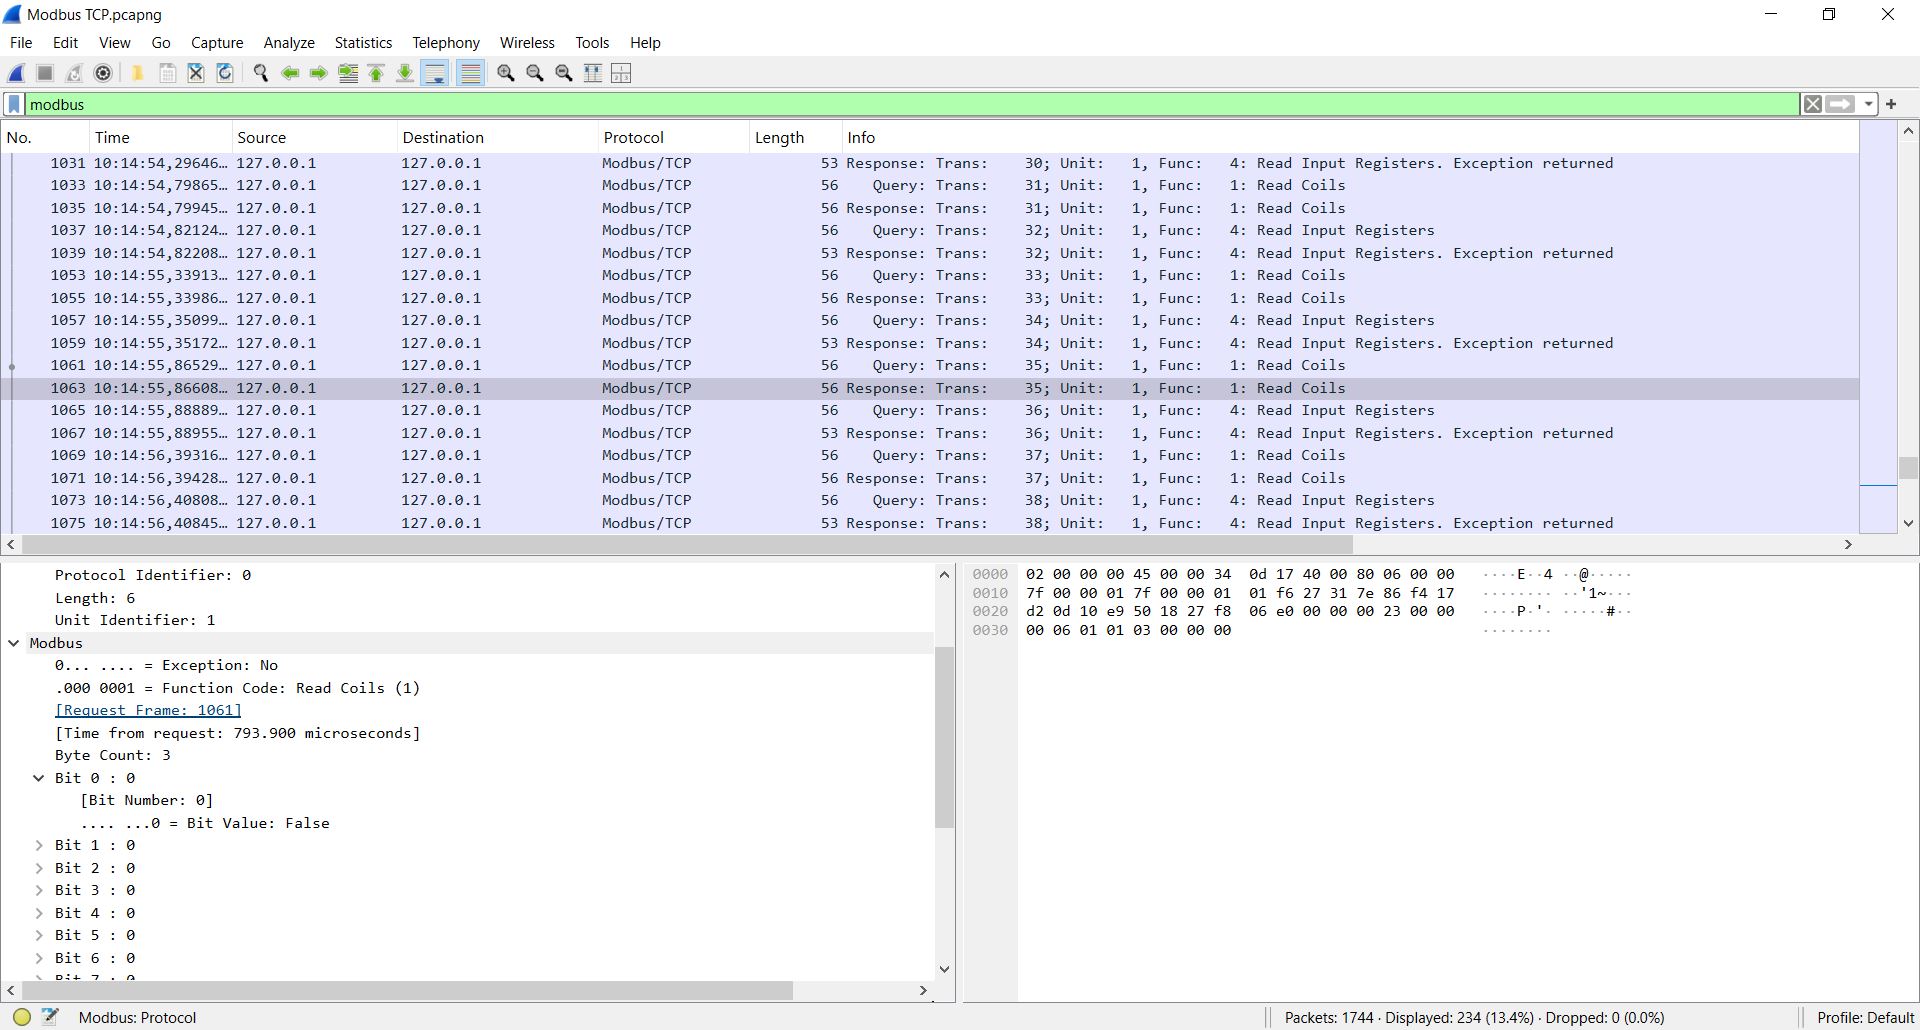The width and height of the screenshot is (1920, 1030).
Task: Go to the previous packet
Action: [x=289, y=72]
